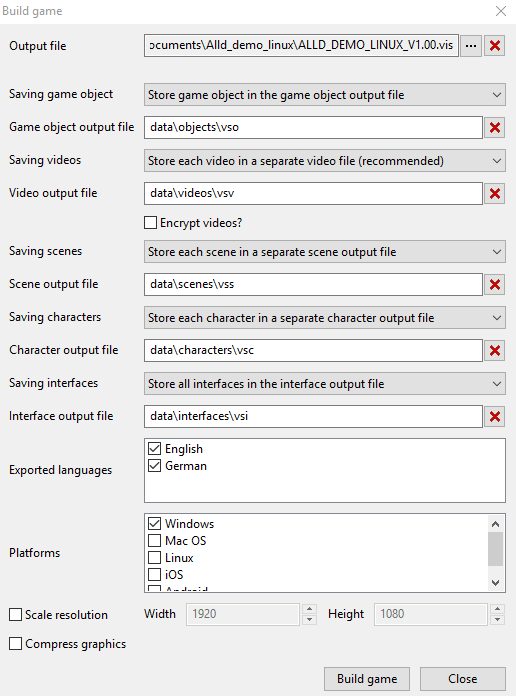Screen dimensions: 516x696
Task: Enable the Linux platform
Action: (x=155, y=557)
